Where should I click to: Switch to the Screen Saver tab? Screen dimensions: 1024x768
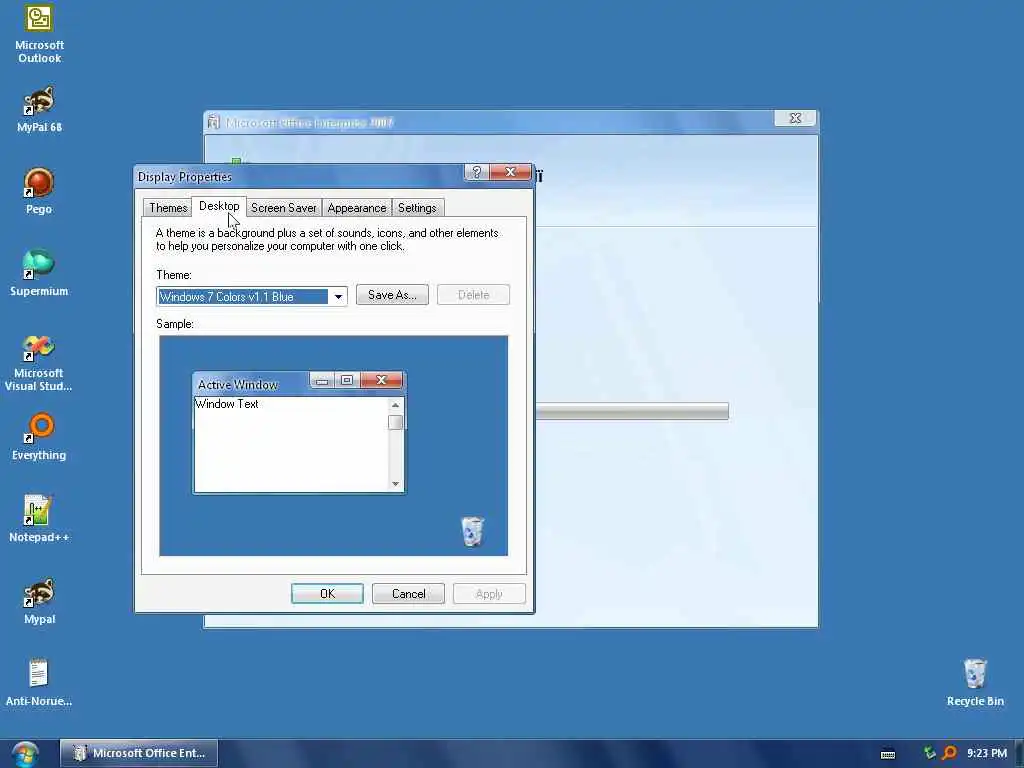point(283,208)
